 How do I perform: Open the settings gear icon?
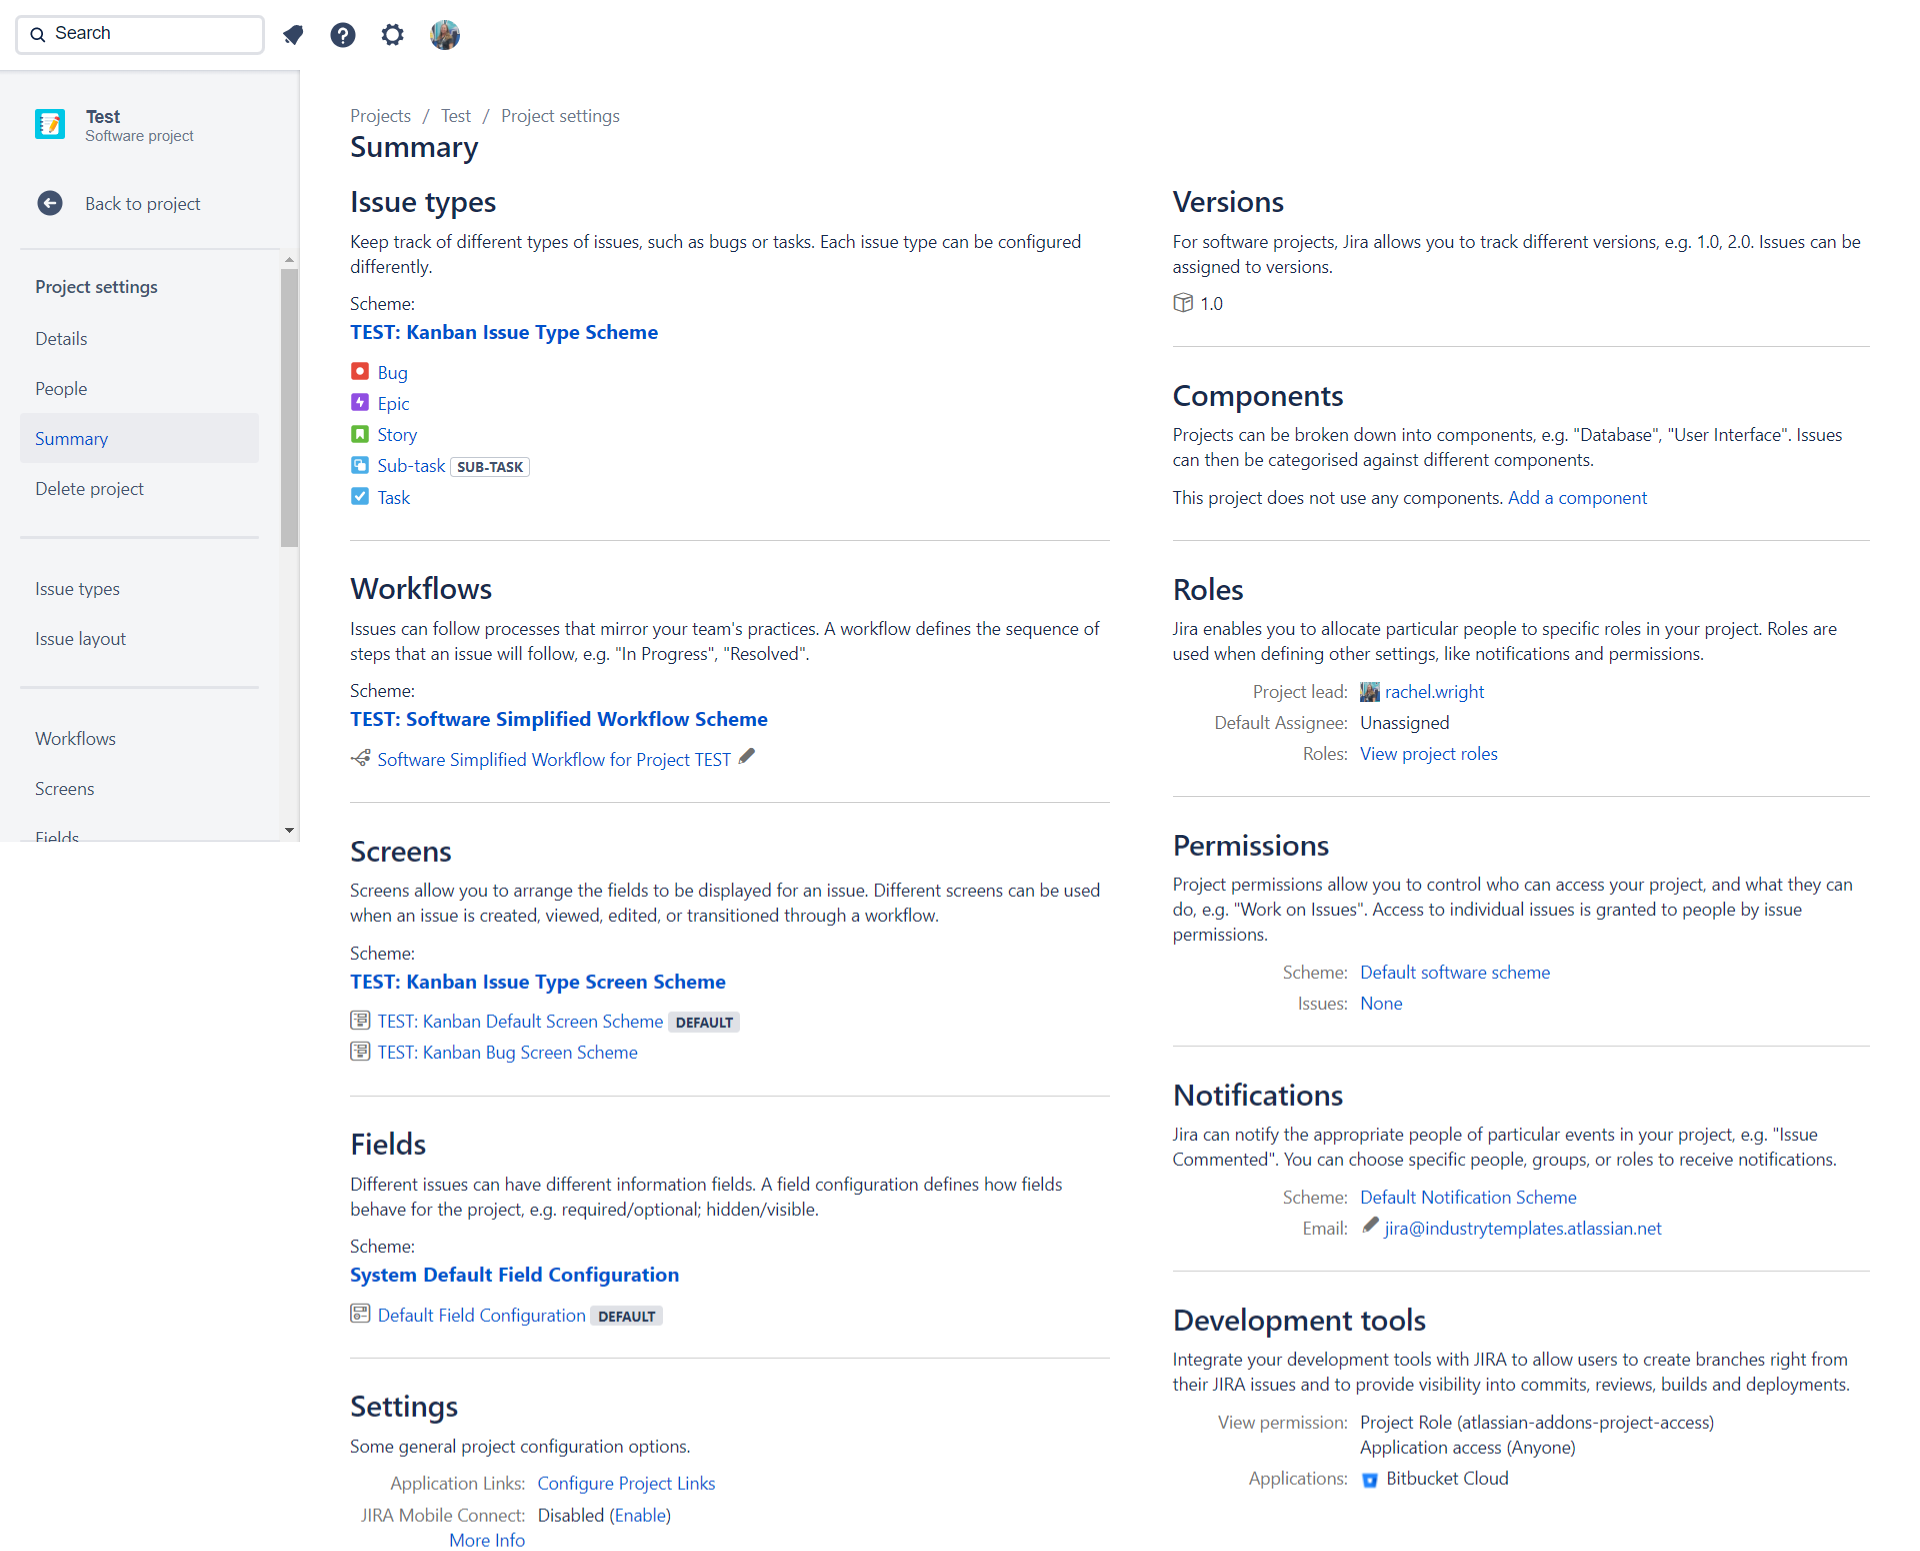[393, 35]
